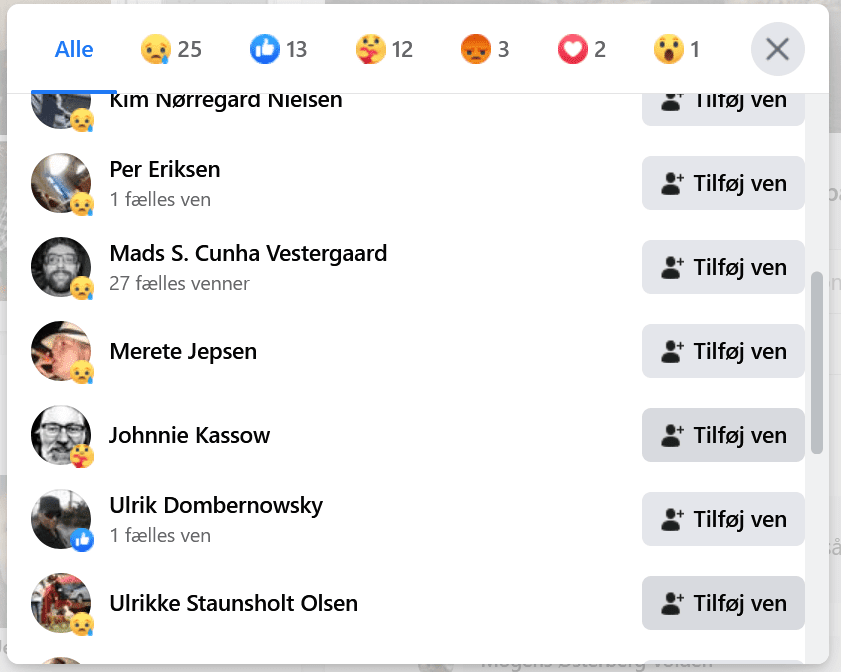The image size is (841, 672).
Task: Click the reactions list scrollbar thumb
Action: point(816,363)
